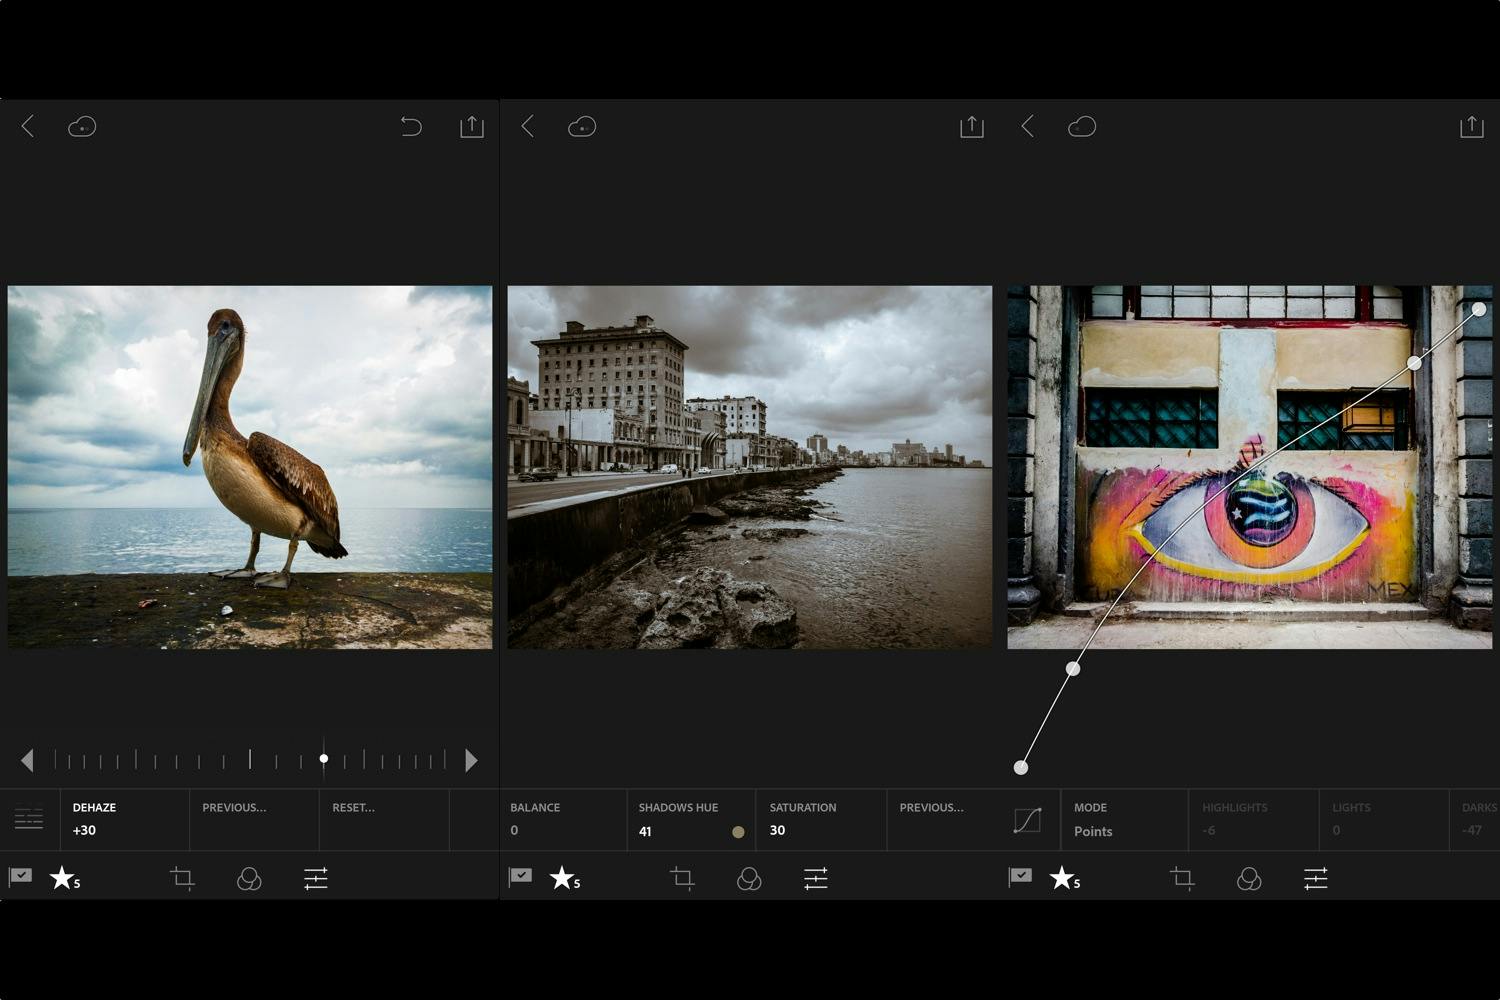The height and width of the screenshot is (1000, 1500).
Task: Tap the cloud sync icon in the middle panel
Action: tap(581, 127)
